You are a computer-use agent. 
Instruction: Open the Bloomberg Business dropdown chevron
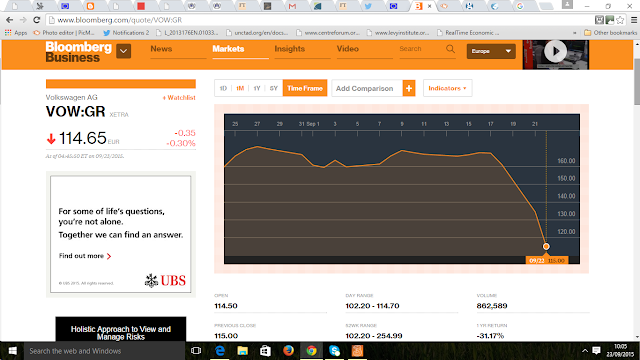coord(123,51)
